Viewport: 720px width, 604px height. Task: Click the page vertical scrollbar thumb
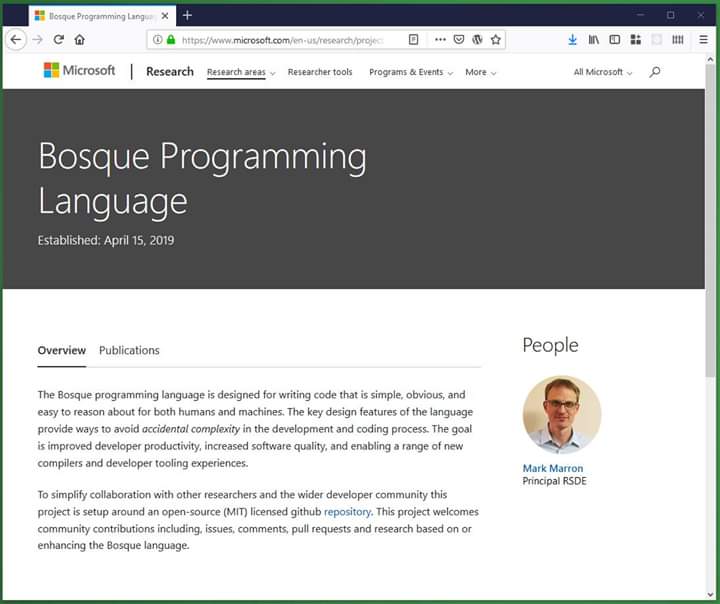710,220
